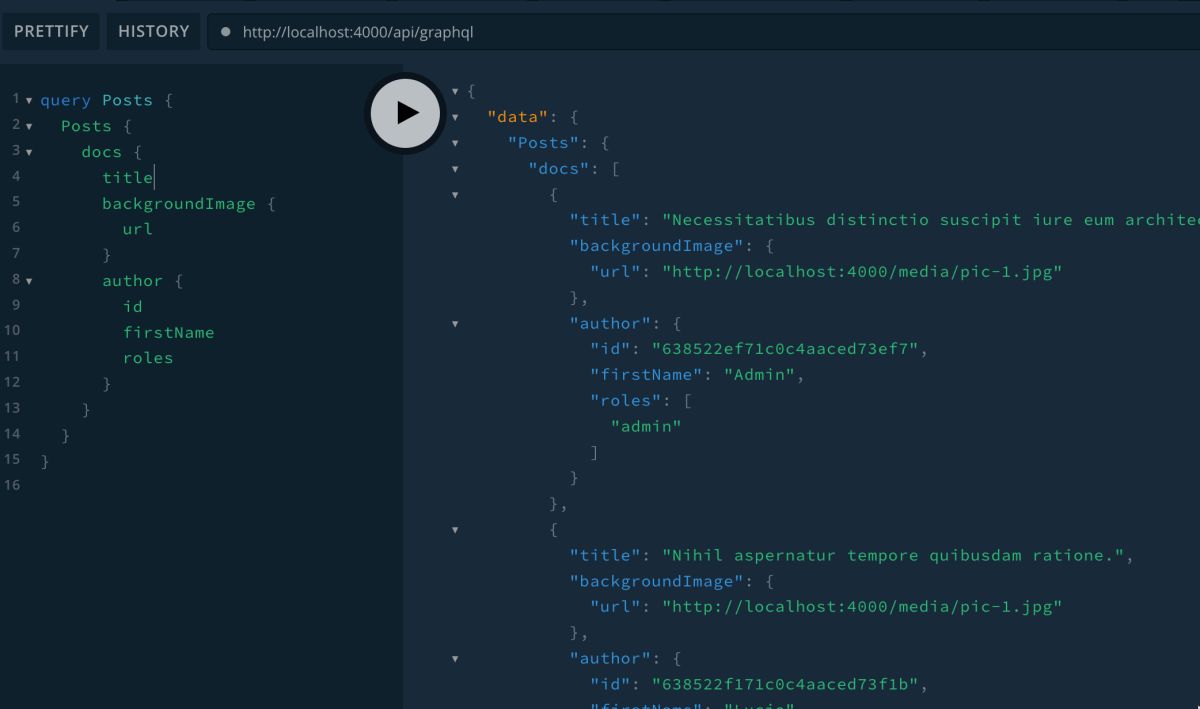Click the author field in the query editor
The width and height of the screenshot is (1200, 709).
point(133,281)
